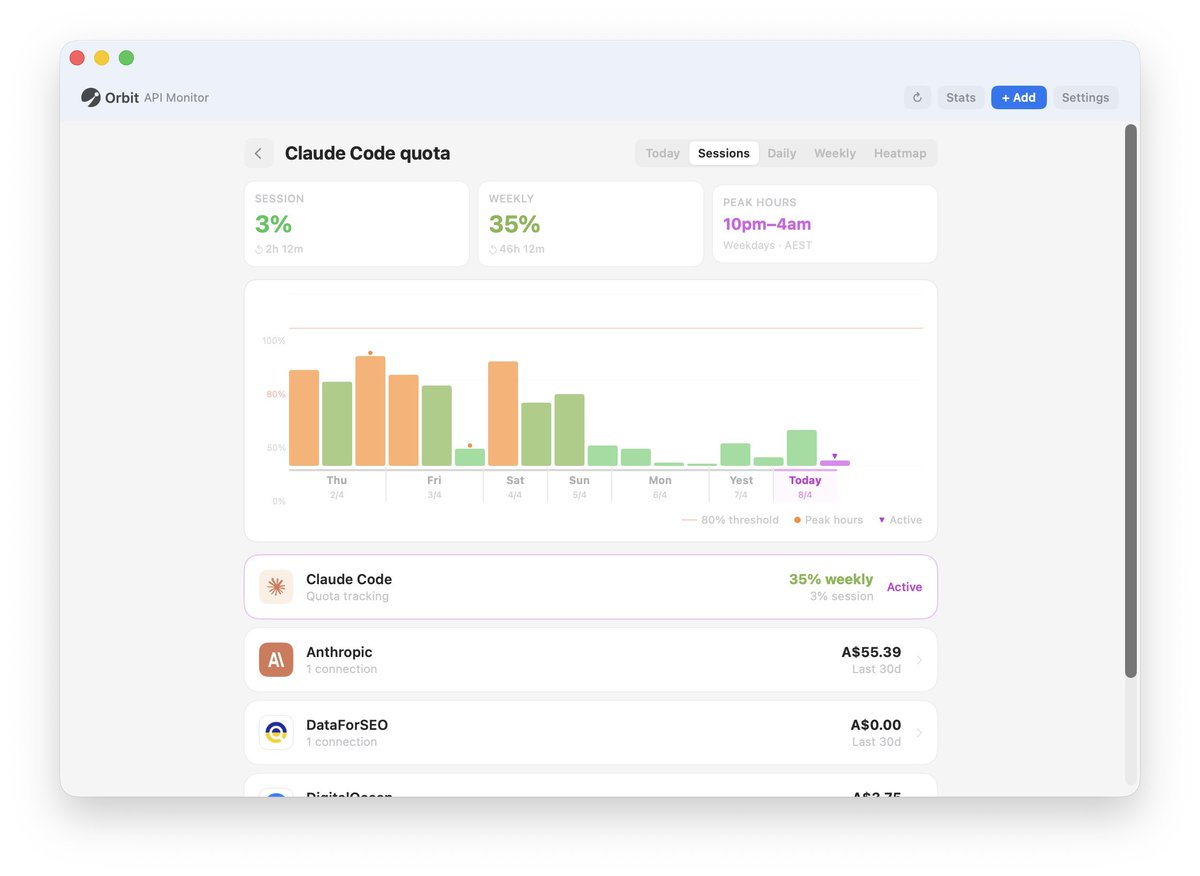The width and height of the screenshot is (1200, 876).
Task: Click the vertical scrollbar thumb
Action: coord(1131,400)
